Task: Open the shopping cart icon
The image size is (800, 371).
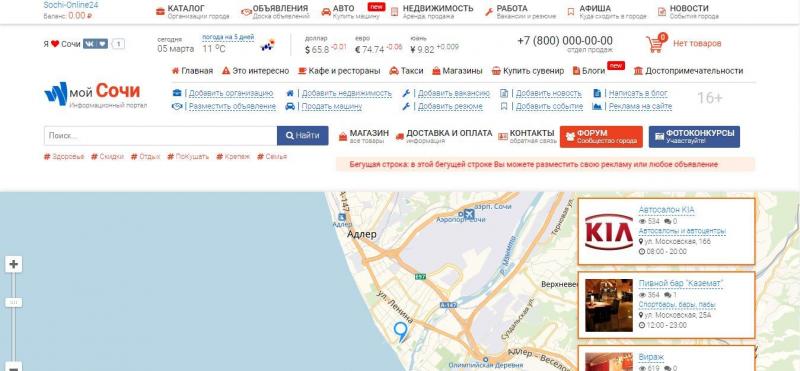Action: pos(656,43)
